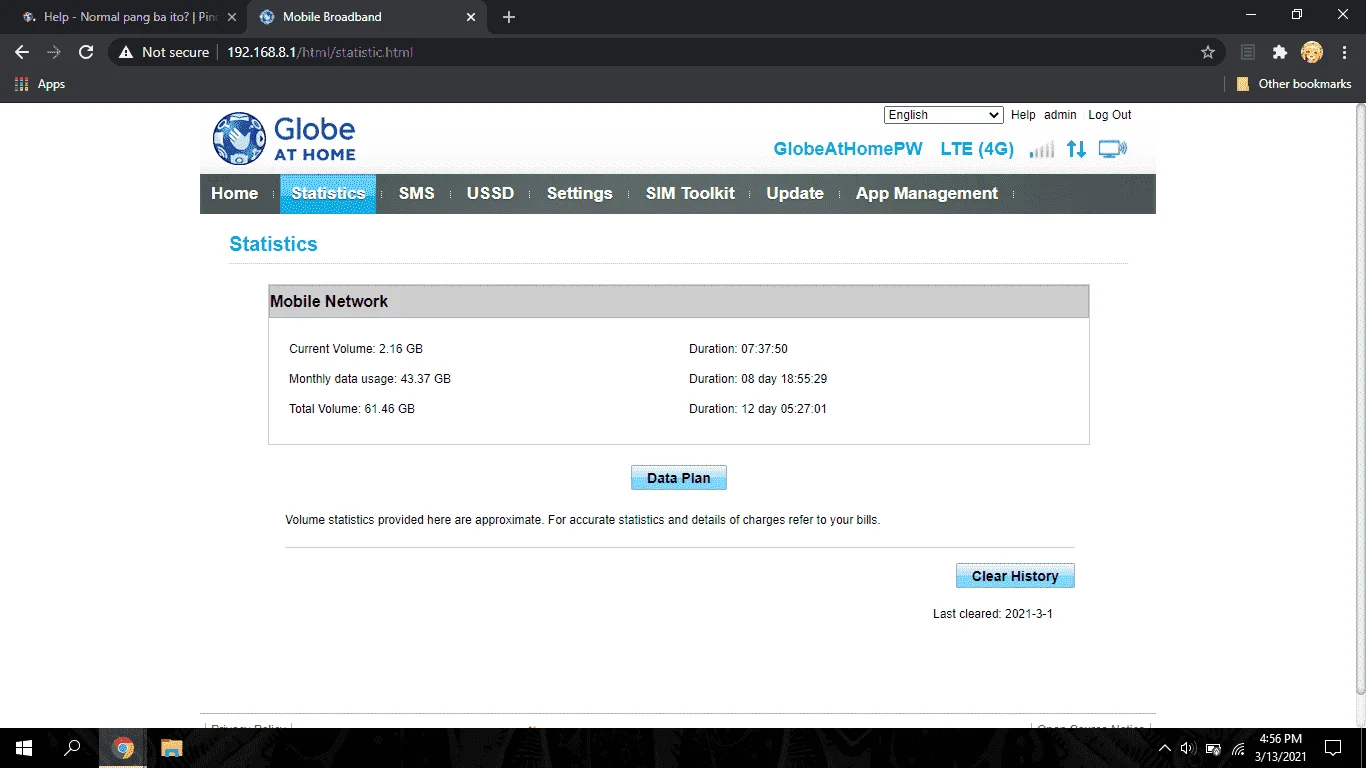Click the Last cleared: 2021-3-1 text
The height and width of the screenshot is (768, 1366).
993,614
